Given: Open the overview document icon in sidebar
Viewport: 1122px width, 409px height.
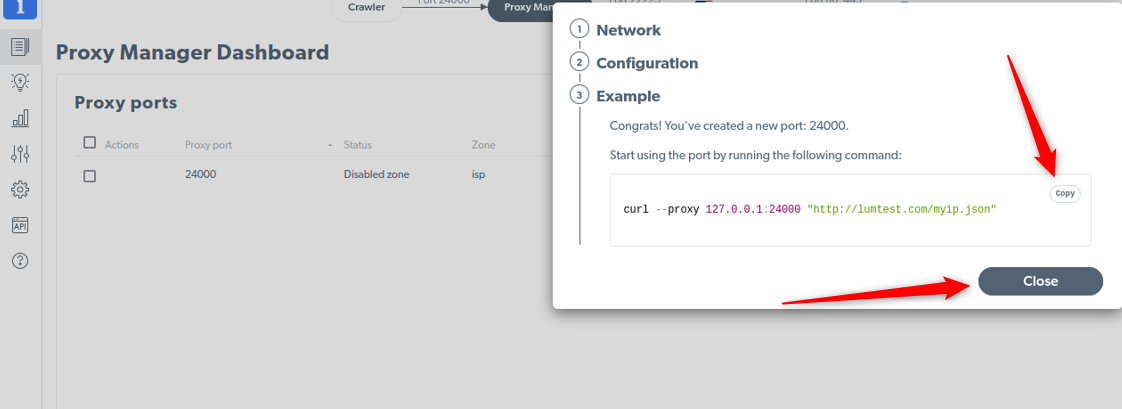Looking at the screenshot, I should [20, 46].
